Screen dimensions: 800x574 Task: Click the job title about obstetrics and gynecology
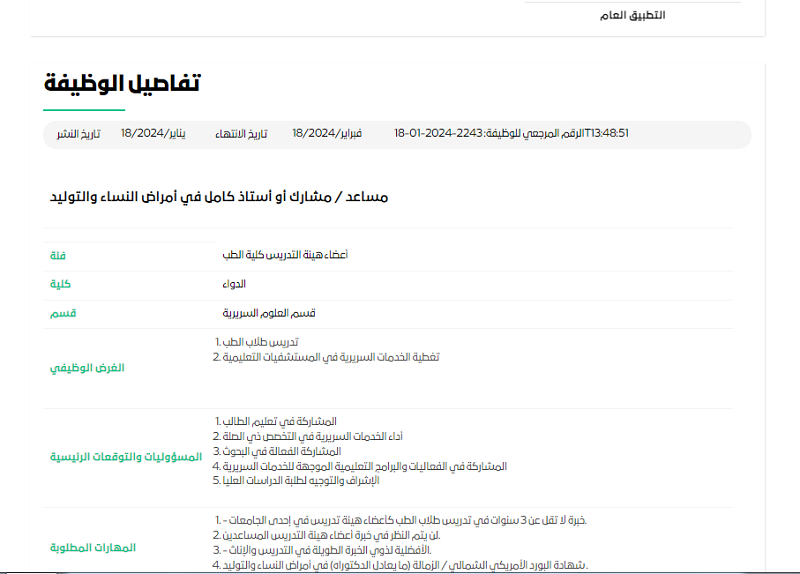(219, 197)
